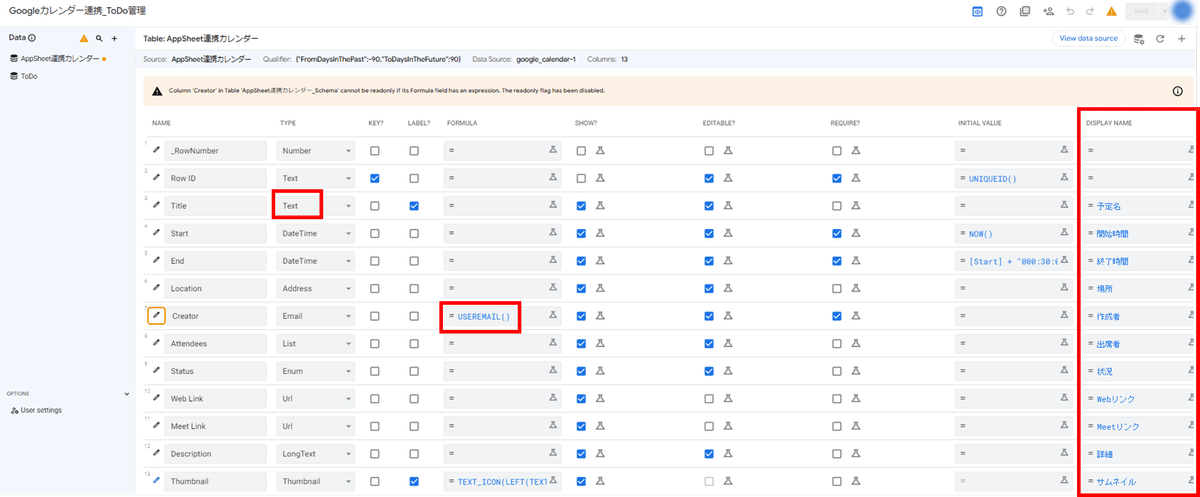Click the DISPLAY NAME column header
1200x497 pixels.
1109,123
